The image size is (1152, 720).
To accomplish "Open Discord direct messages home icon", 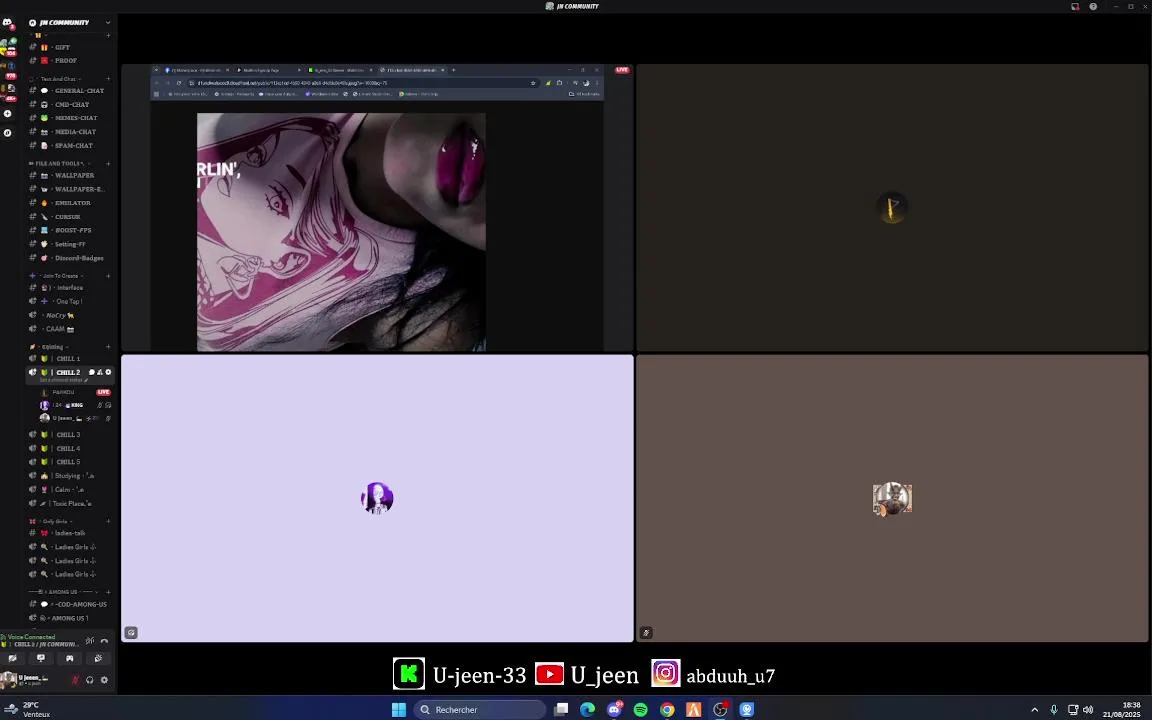I will click(7, 24).
